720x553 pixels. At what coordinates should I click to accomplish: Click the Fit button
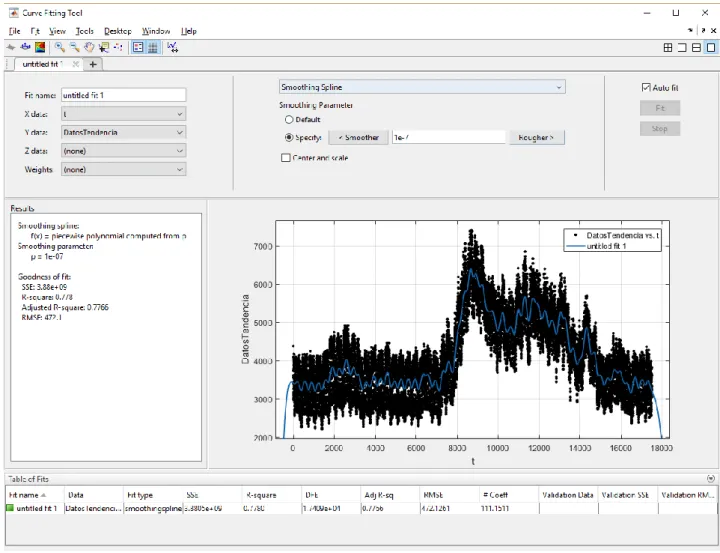coord(660,108)
